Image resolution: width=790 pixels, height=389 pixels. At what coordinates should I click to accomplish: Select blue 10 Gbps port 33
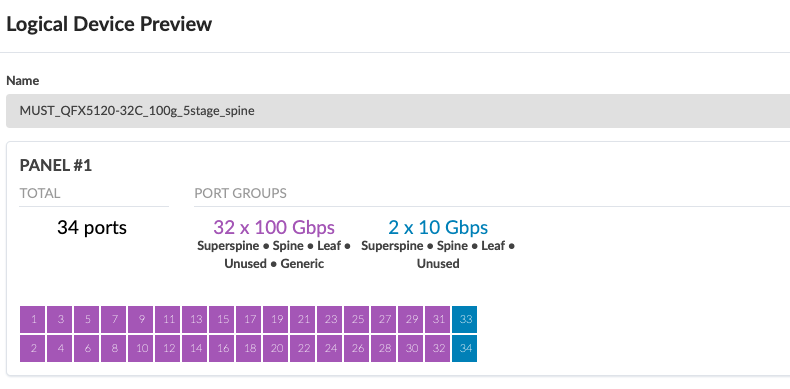click(465, 319)
